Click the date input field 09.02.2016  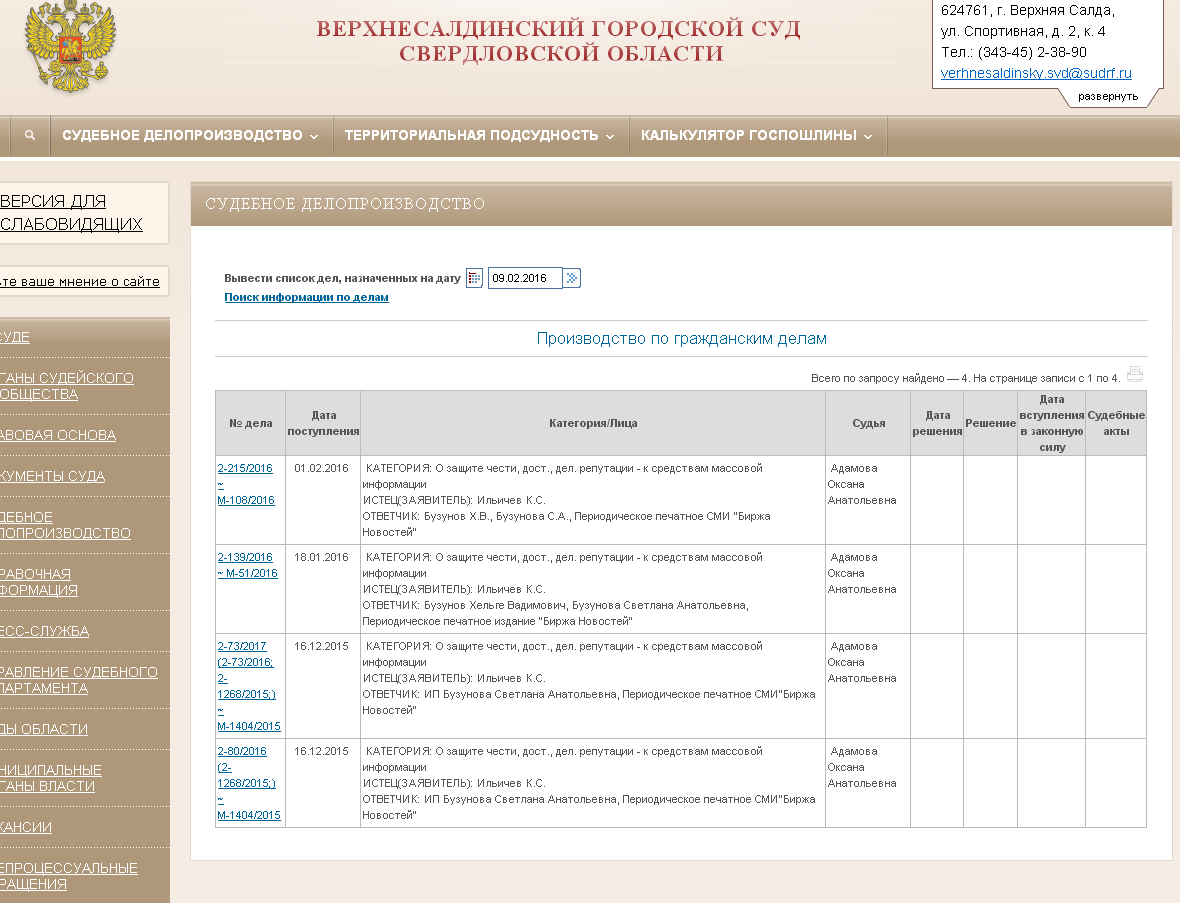(x=524, y=278)
